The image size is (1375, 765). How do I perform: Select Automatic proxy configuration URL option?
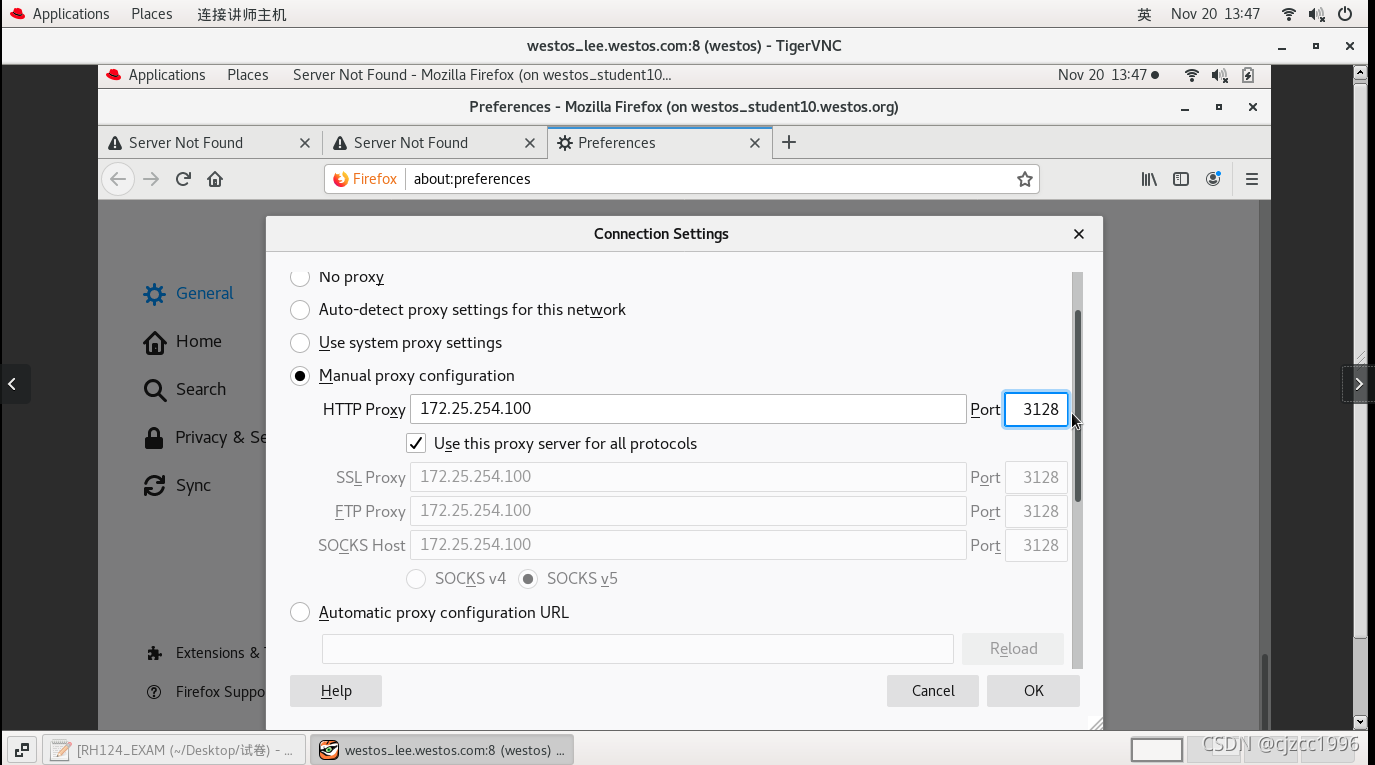tap(300, 613)
